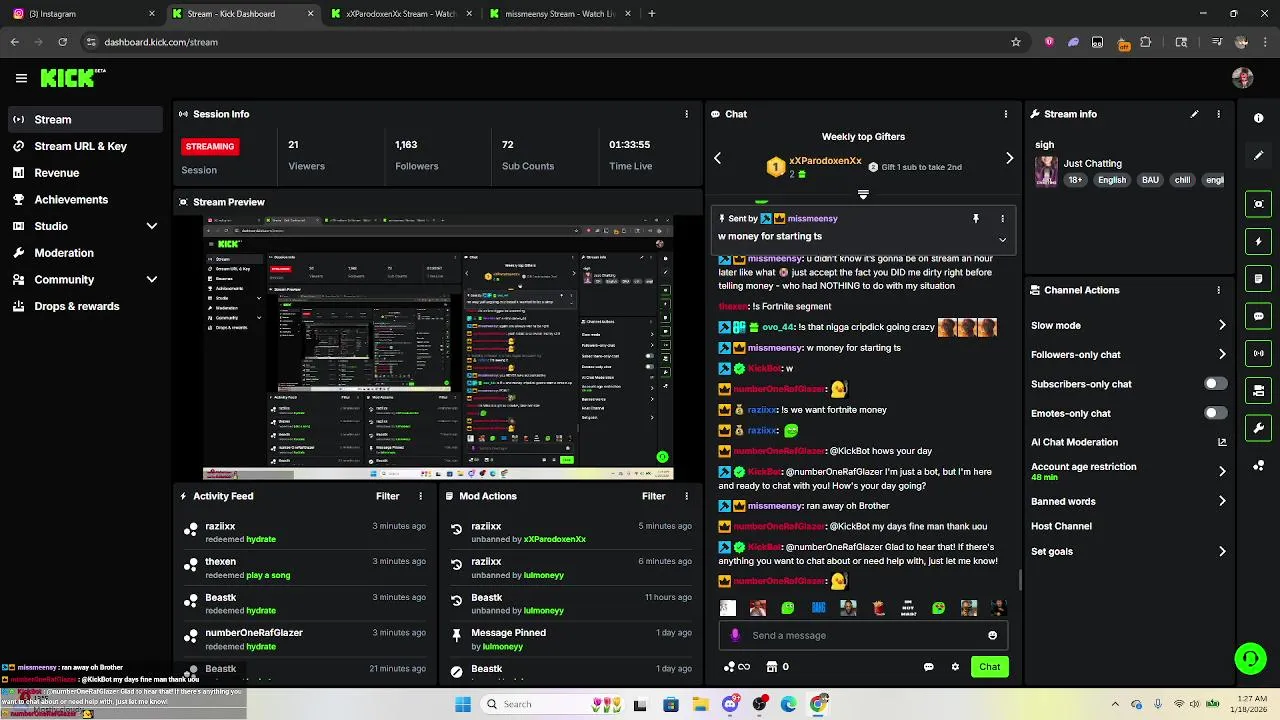Click the English stream tag
This screenshot has width=1280, height=720.
click(1112, 180)
